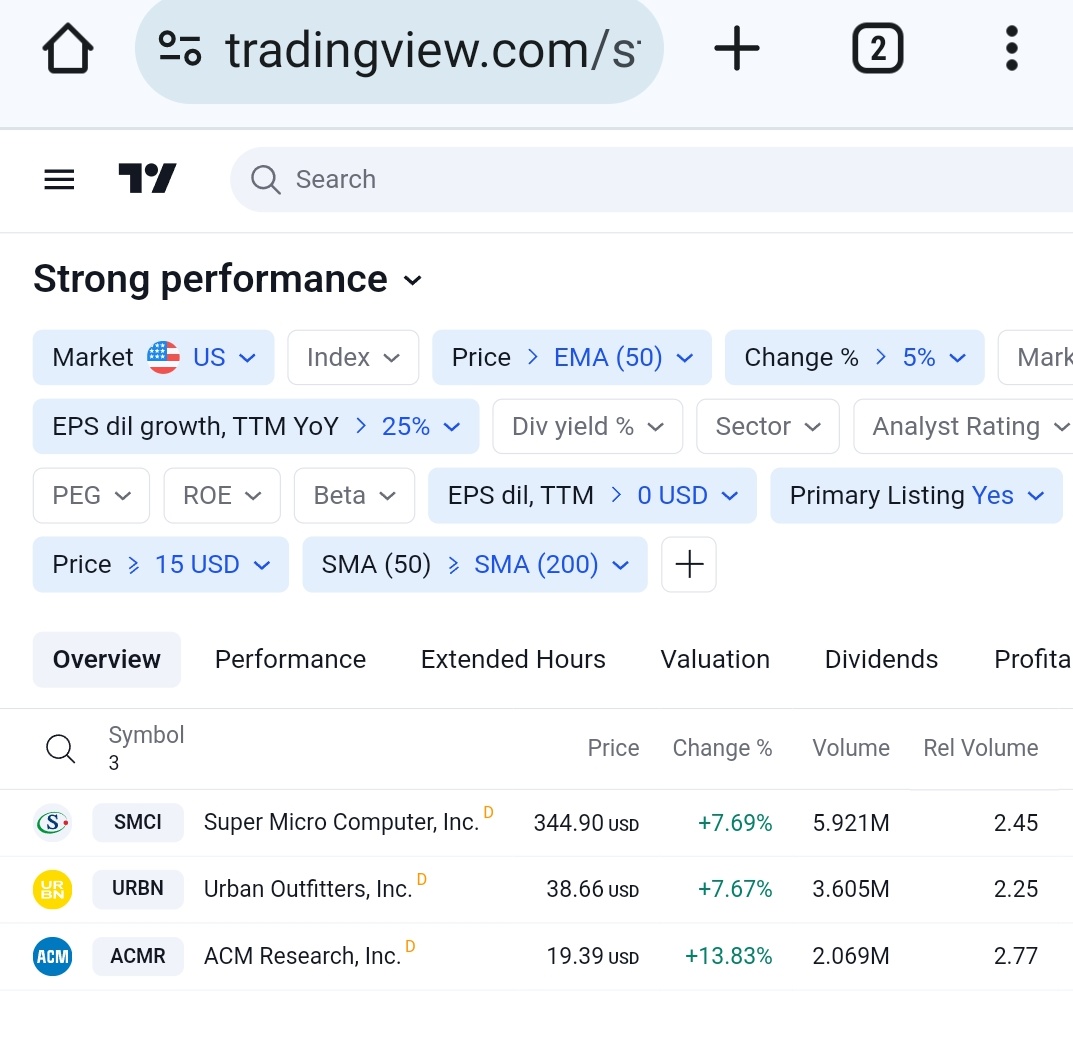This screenshot has height=1041, width=1073.
Task: Click URBN price 38.66 USD
Action: (x=593, y=889)
